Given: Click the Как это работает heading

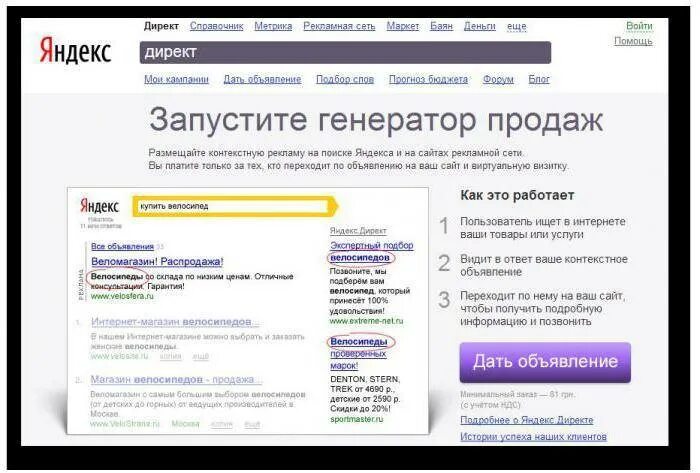Looking at the screenshot, I should [517, 195].
